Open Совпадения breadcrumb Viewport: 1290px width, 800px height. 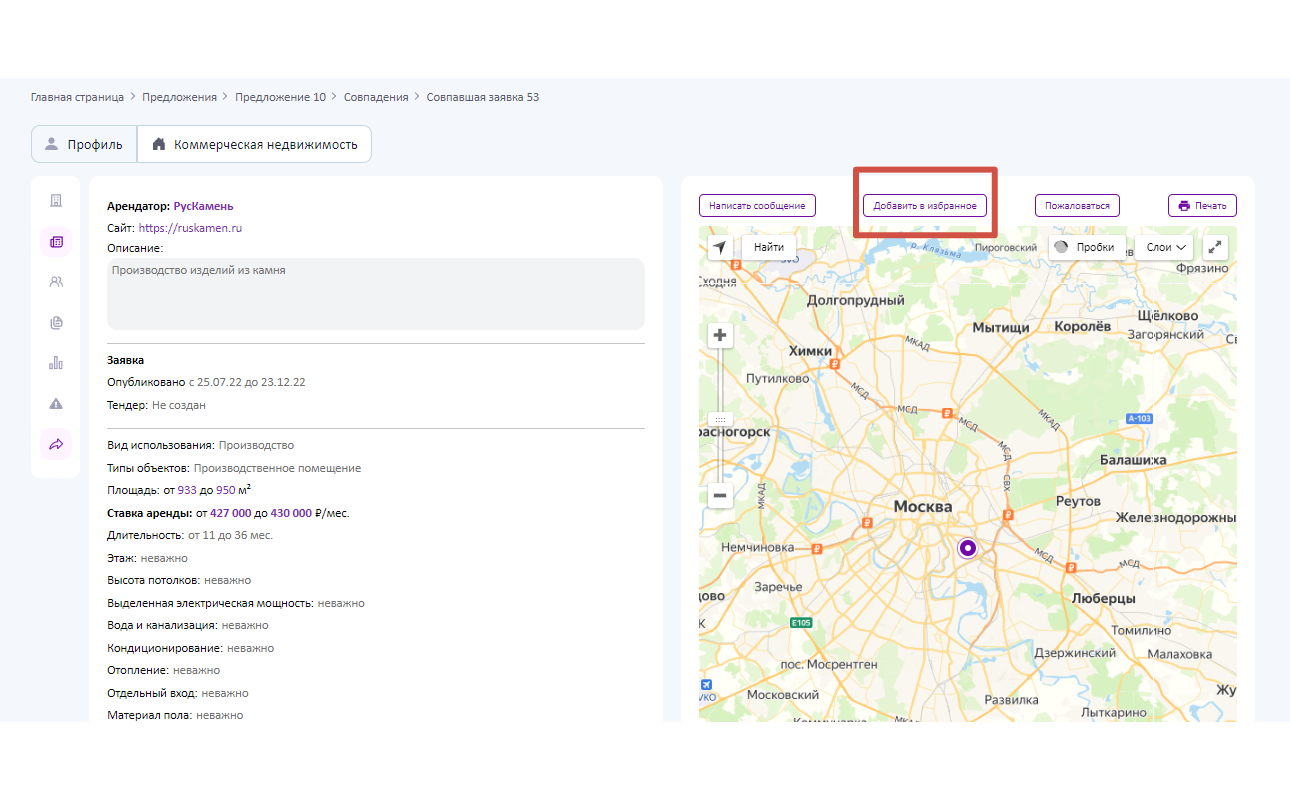376,97
